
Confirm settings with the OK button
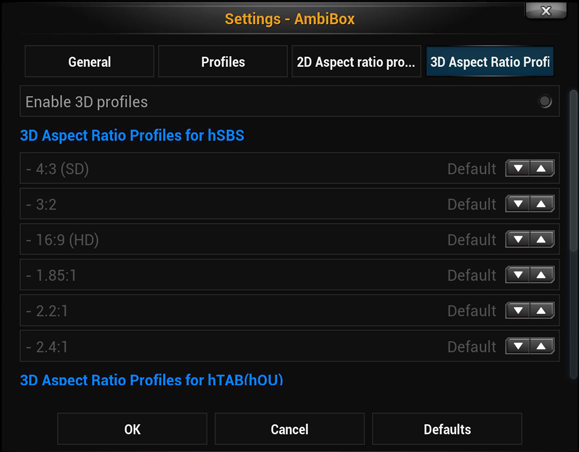[132, 429]
